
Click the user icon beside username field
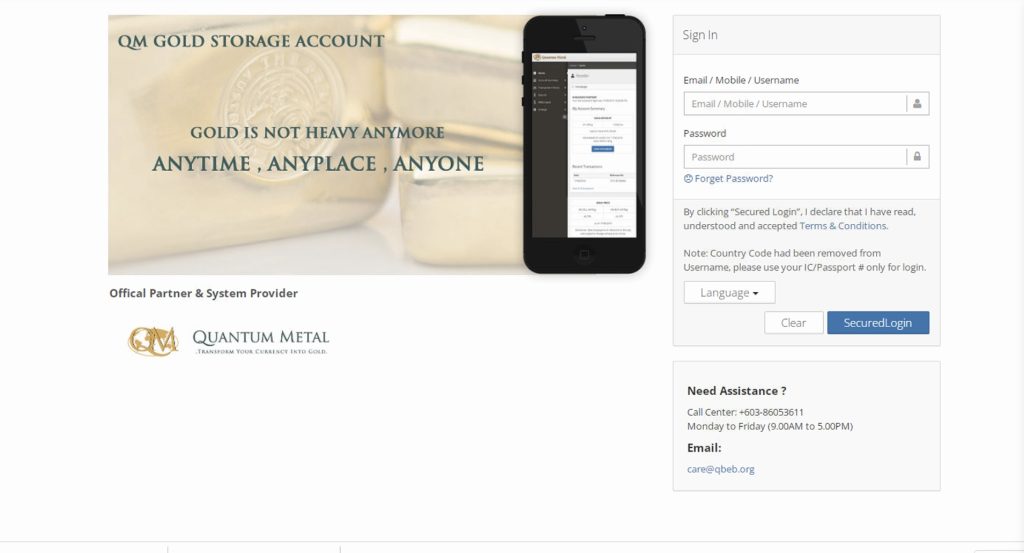pyautogui.click(x=917, y=103)
